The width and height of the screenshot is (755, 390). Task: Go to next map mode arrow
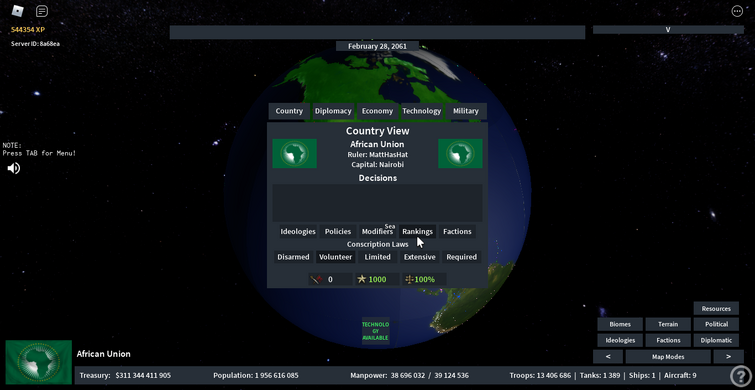pos(728,357)
